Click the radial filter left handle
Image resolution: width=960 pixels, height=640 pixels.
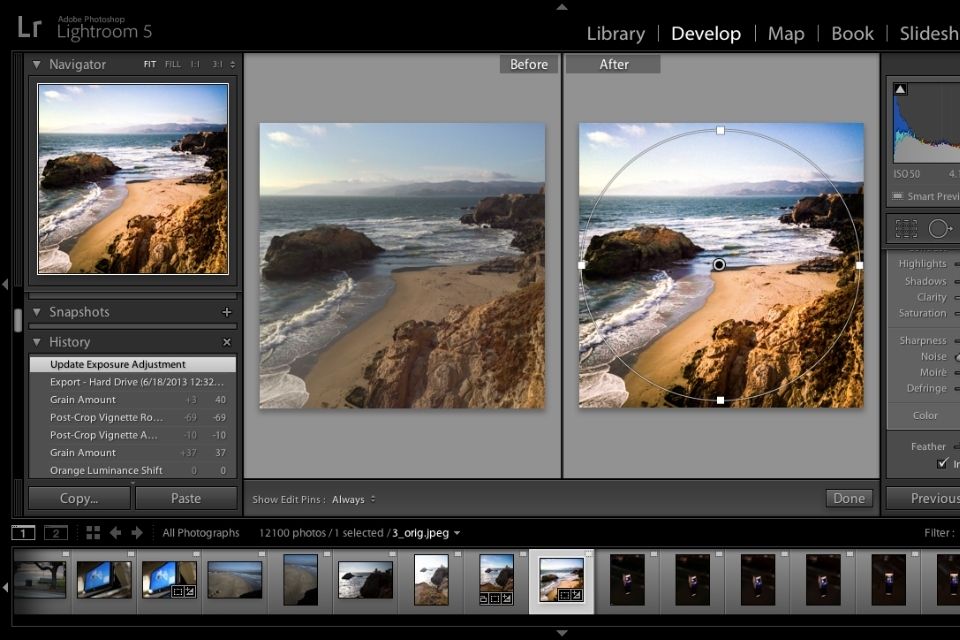[582, 265]
